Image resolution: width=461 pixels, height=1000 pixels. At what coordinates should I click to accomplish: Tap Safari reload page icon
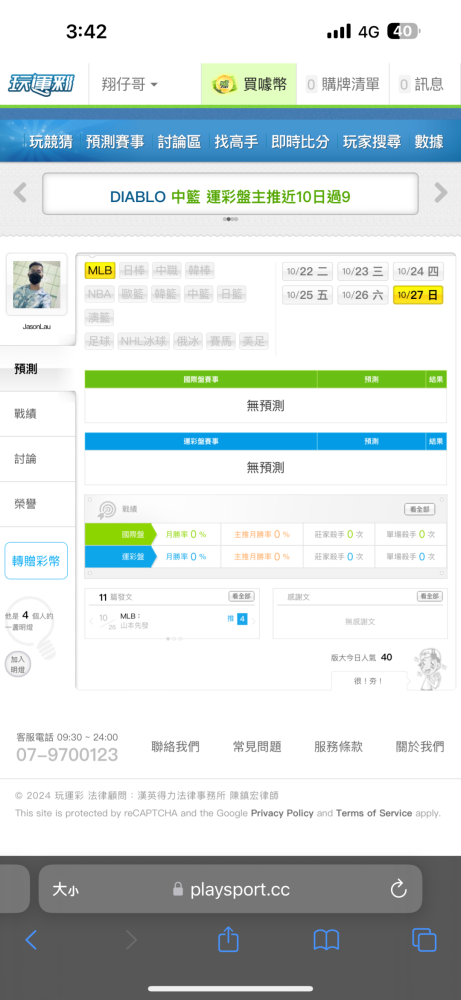point(398,888)
